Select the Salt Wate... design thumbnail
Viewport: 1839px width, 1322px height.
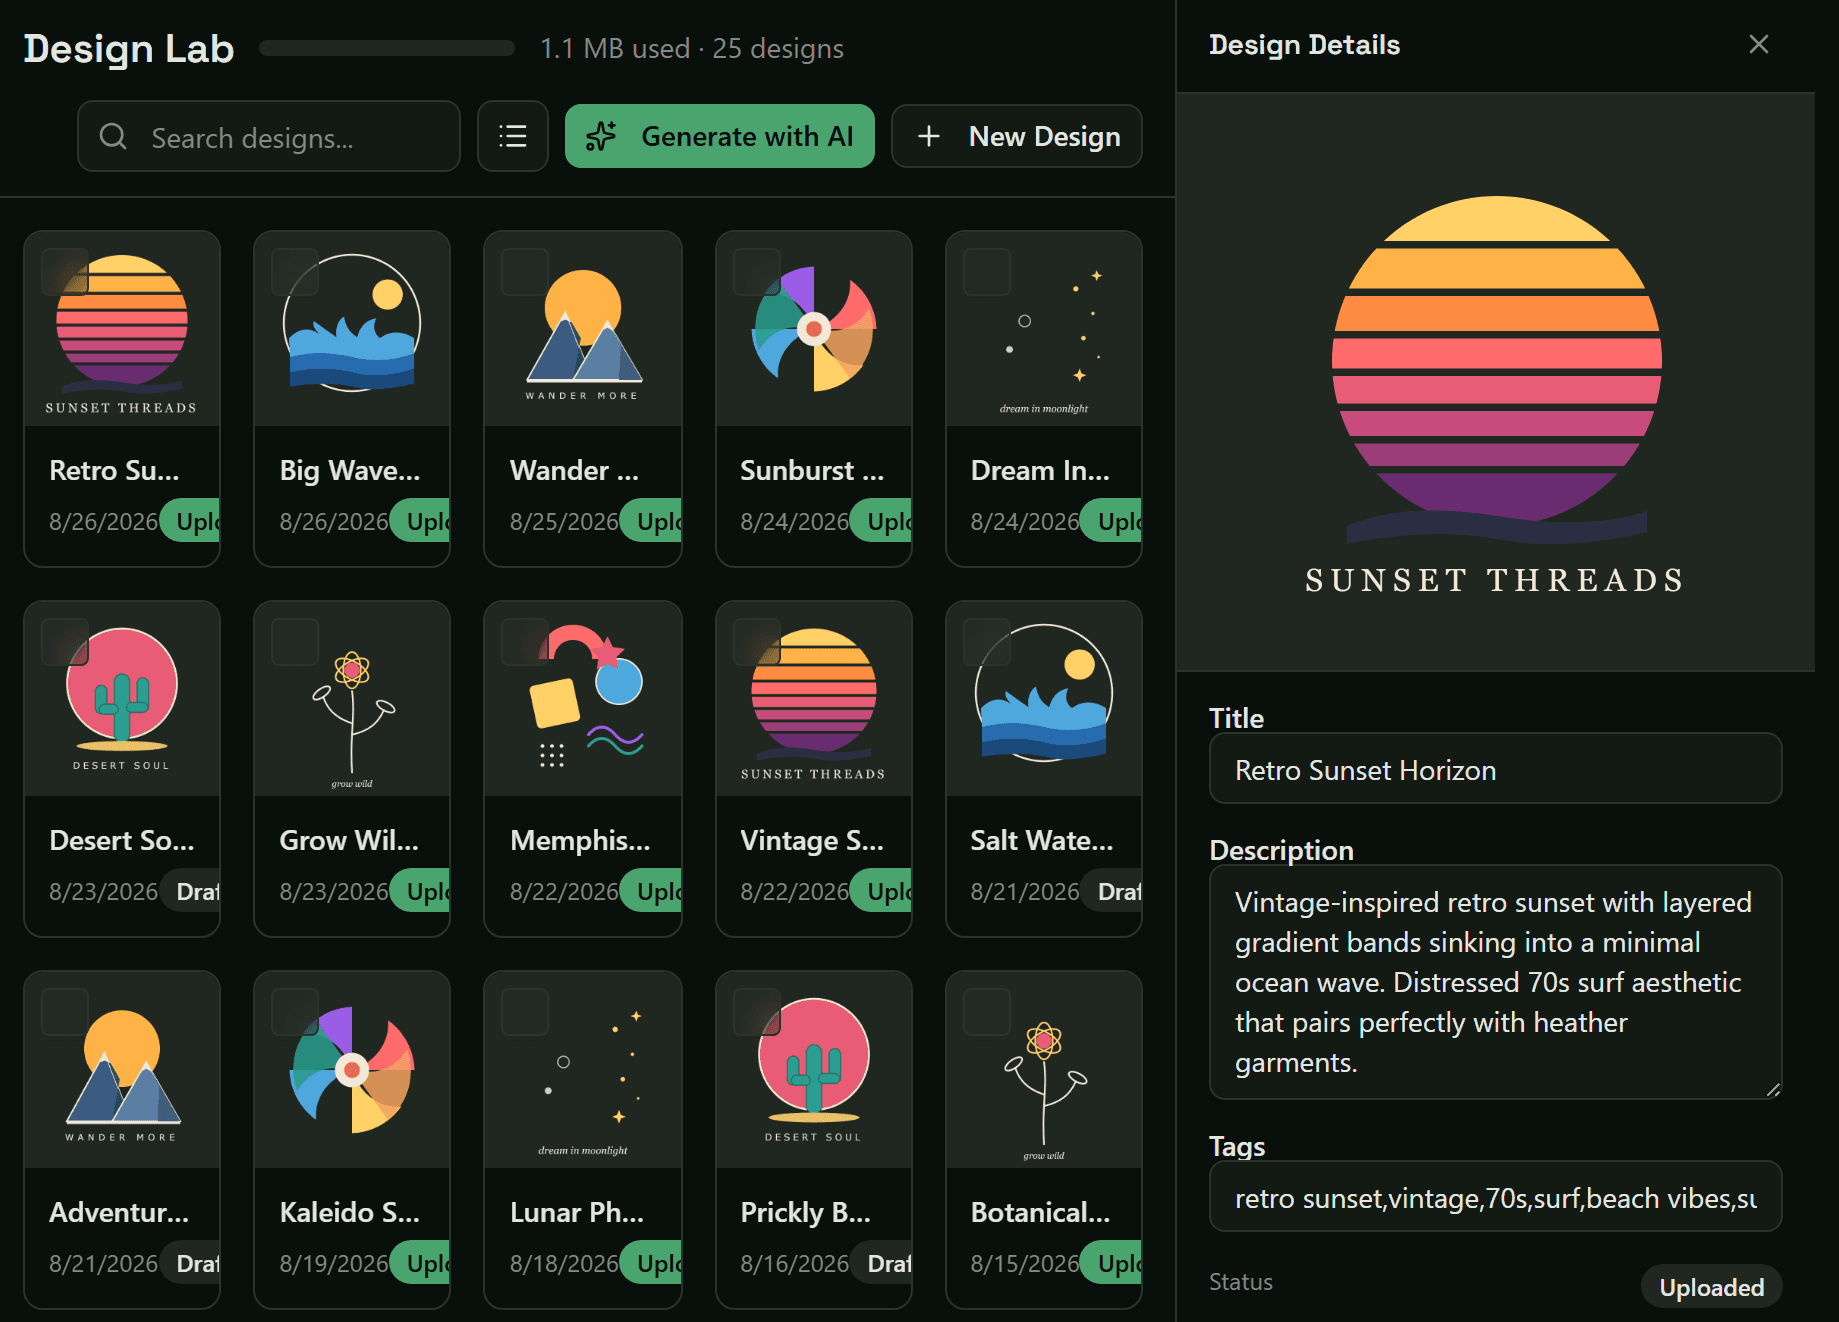(1044, 699)
